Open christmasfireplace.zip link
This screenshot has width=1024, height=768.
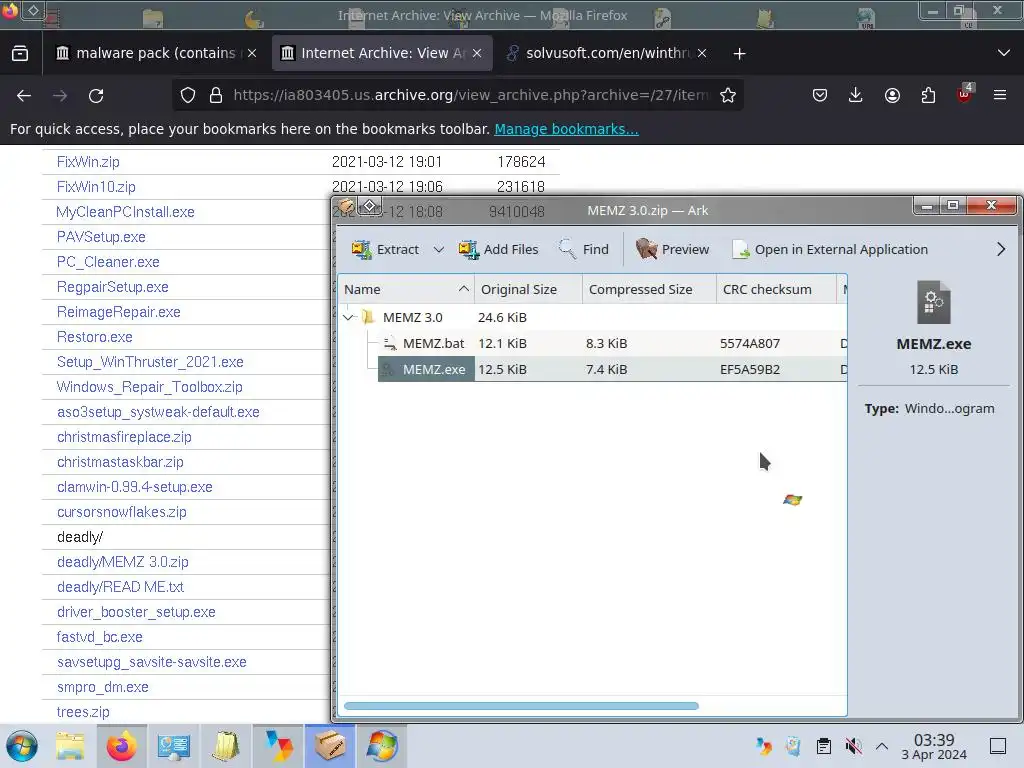pyautogui.click(x=124, y=437)
